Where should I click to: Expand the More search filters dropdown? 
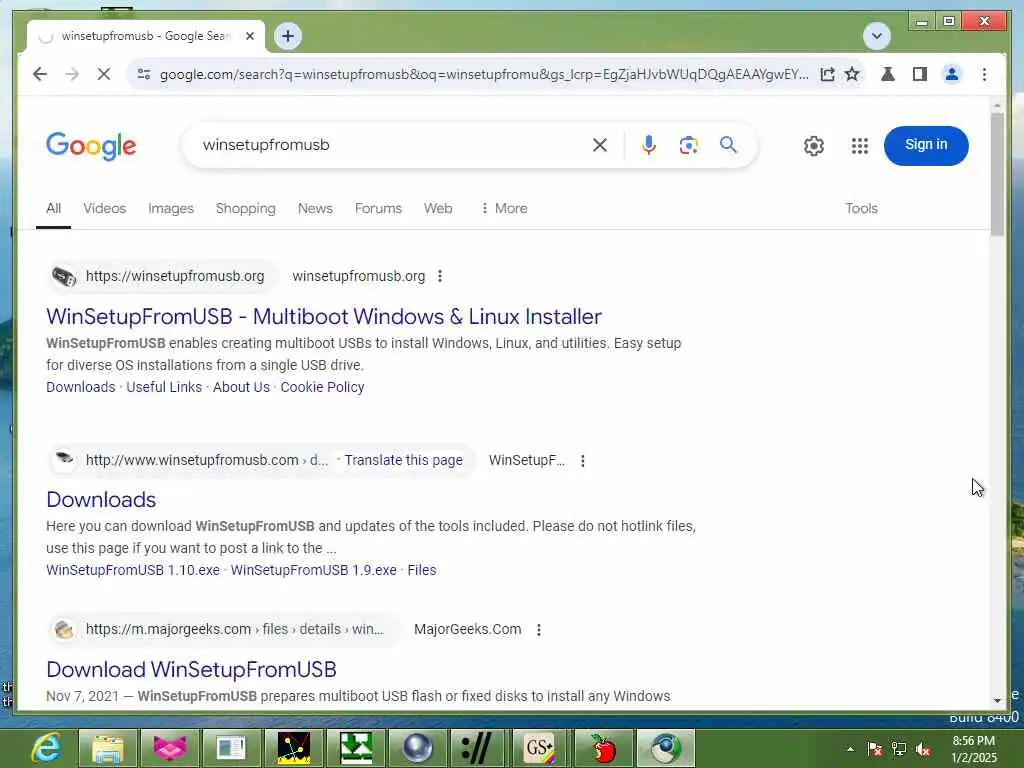coord(504,208)
